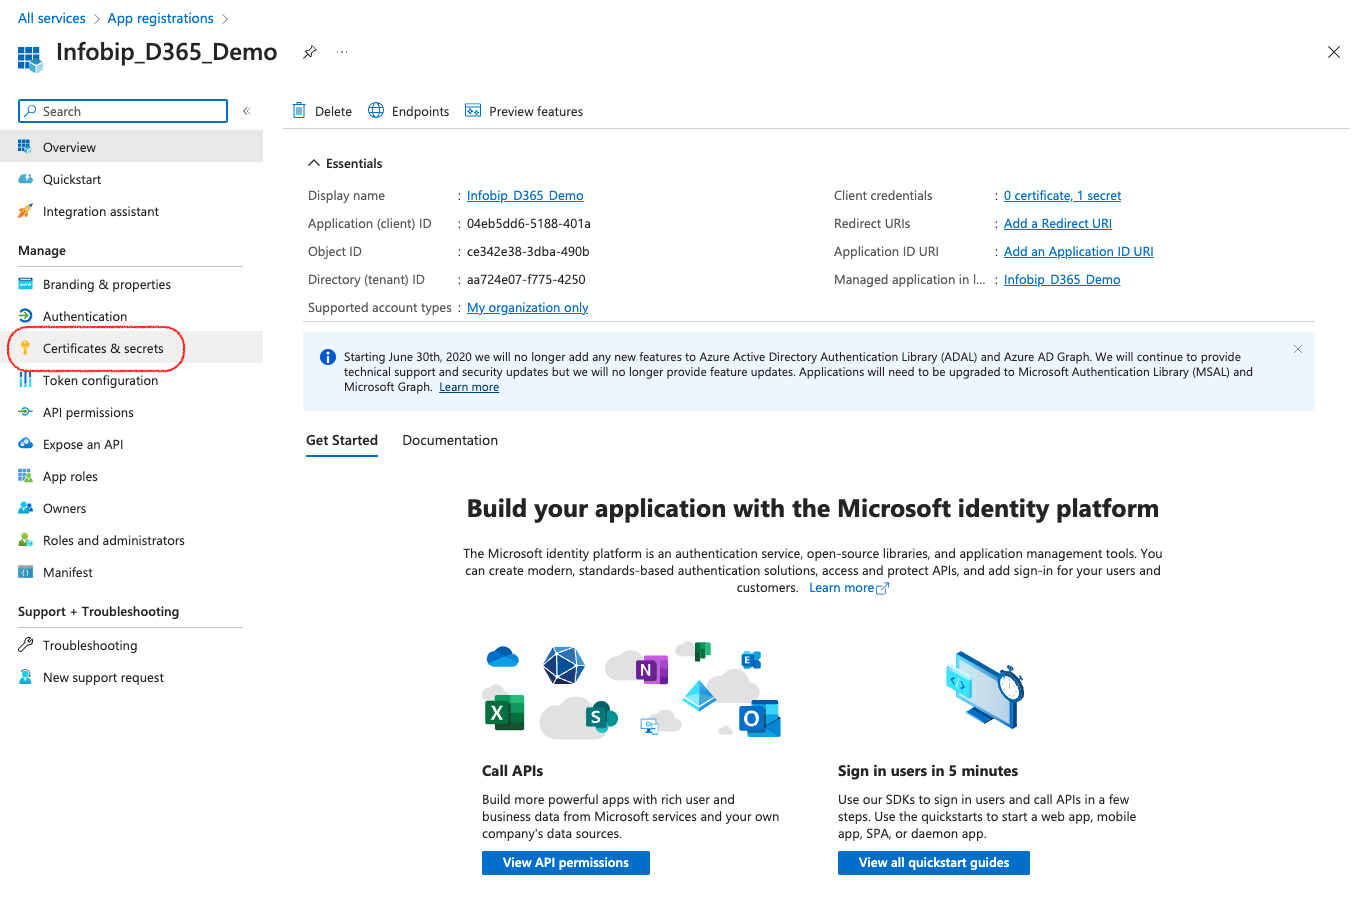1354x915 pixels.
Task: Click the New support request icon
Action: coord(25,677)
